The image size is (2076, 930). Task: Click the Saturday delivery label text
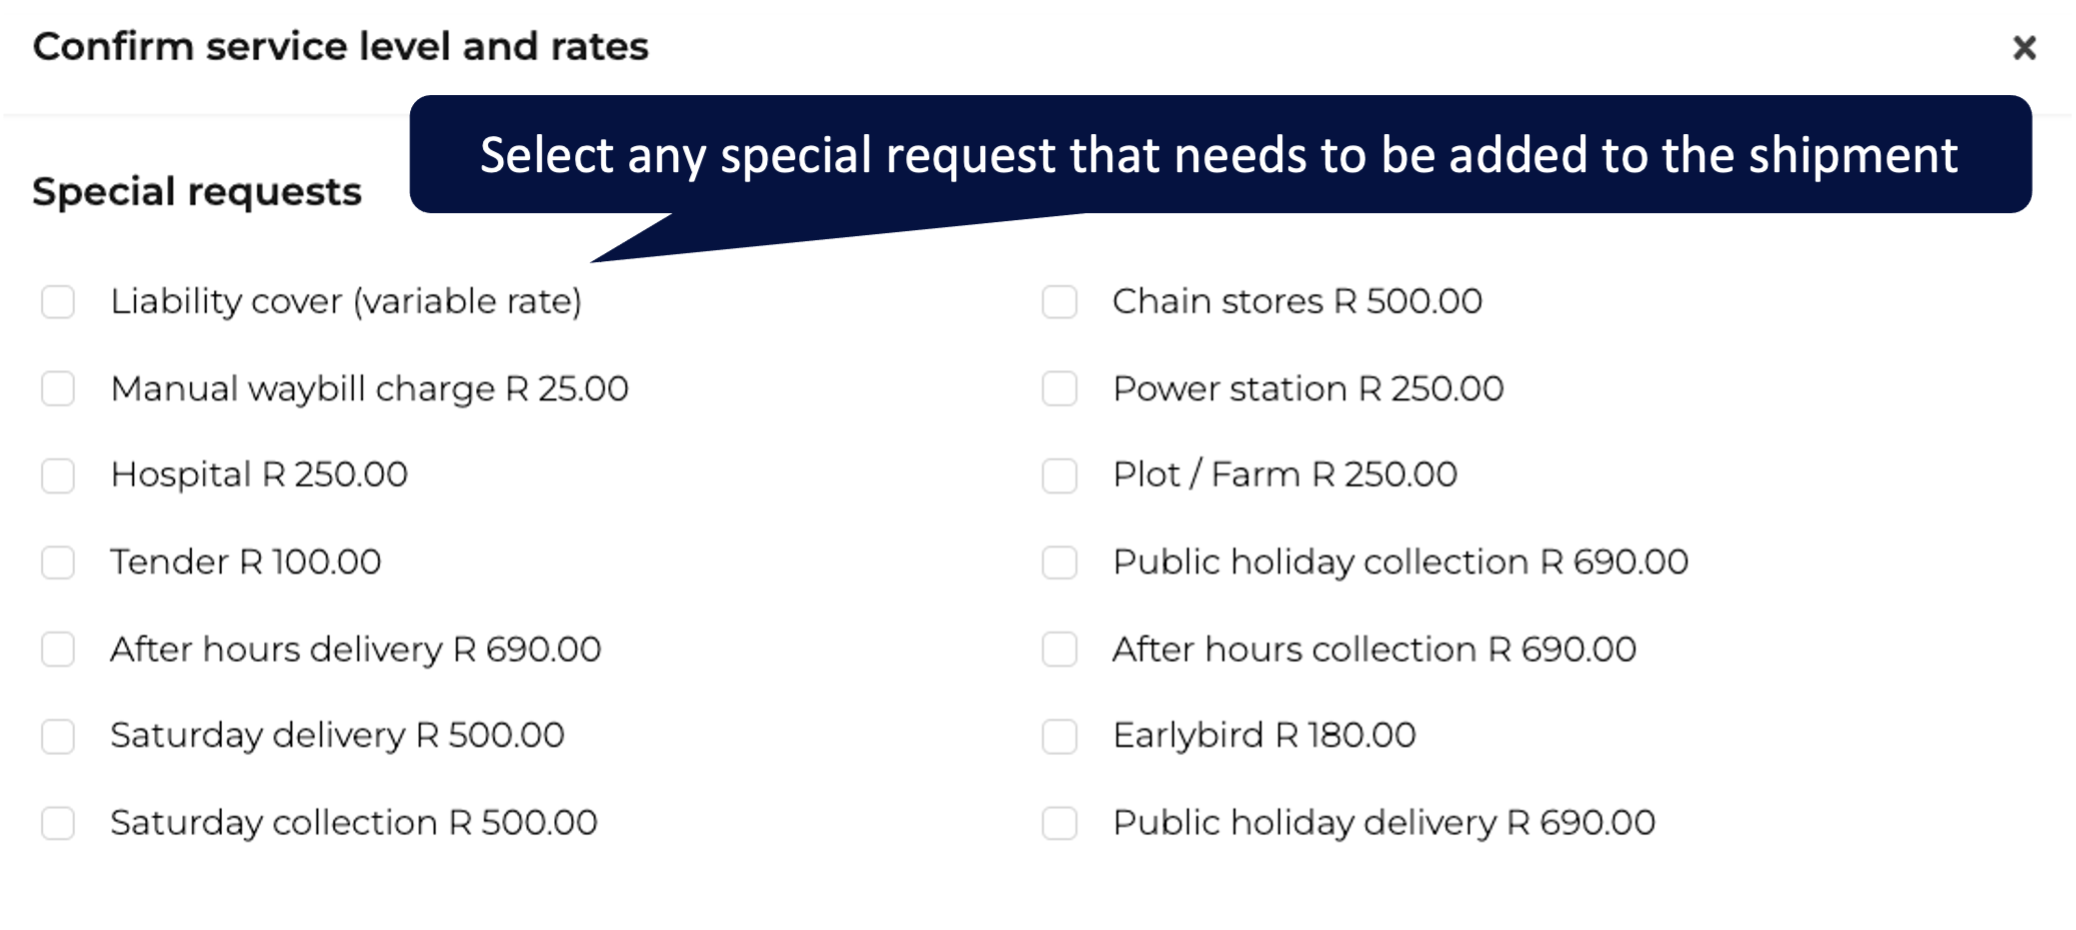click(x=337, y=736)
